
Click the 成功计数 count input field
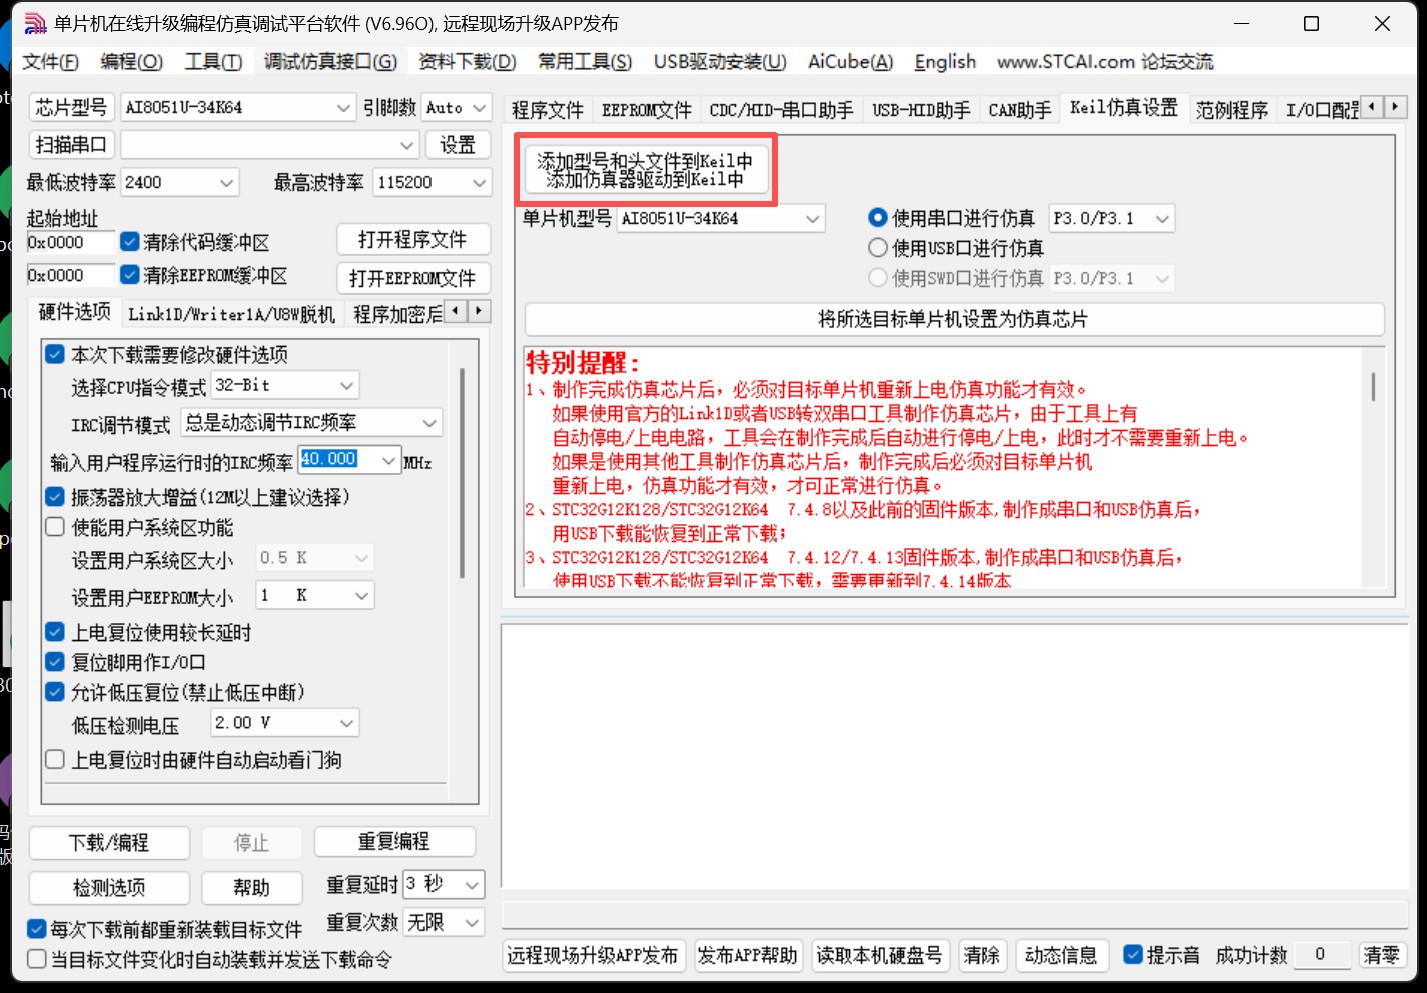1322,955
